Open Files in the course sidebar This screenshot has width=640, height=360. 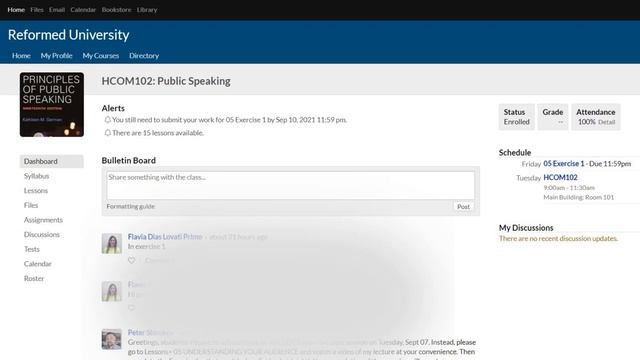[x=31, y=205]
